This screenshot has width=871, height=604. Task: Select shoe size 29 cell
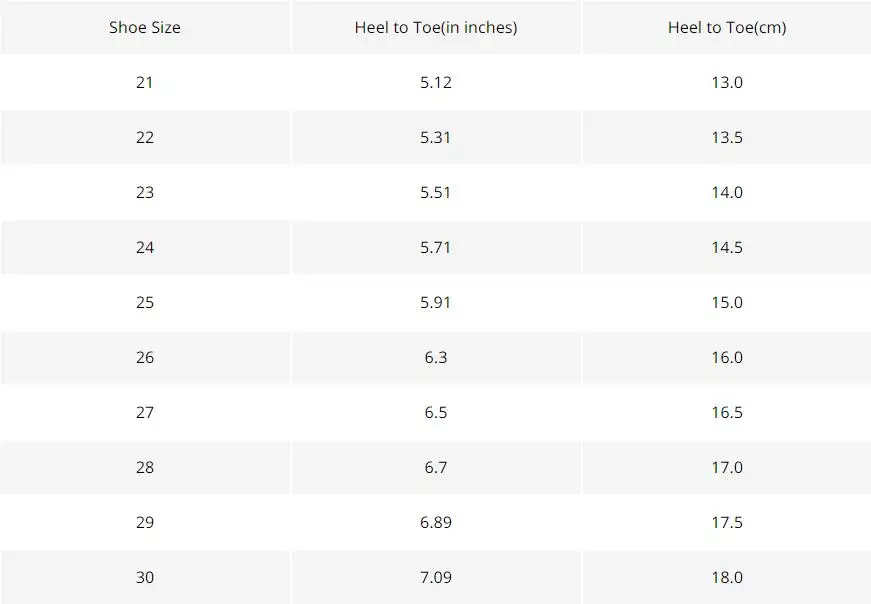pyautogui.click(x=144, y=522)
